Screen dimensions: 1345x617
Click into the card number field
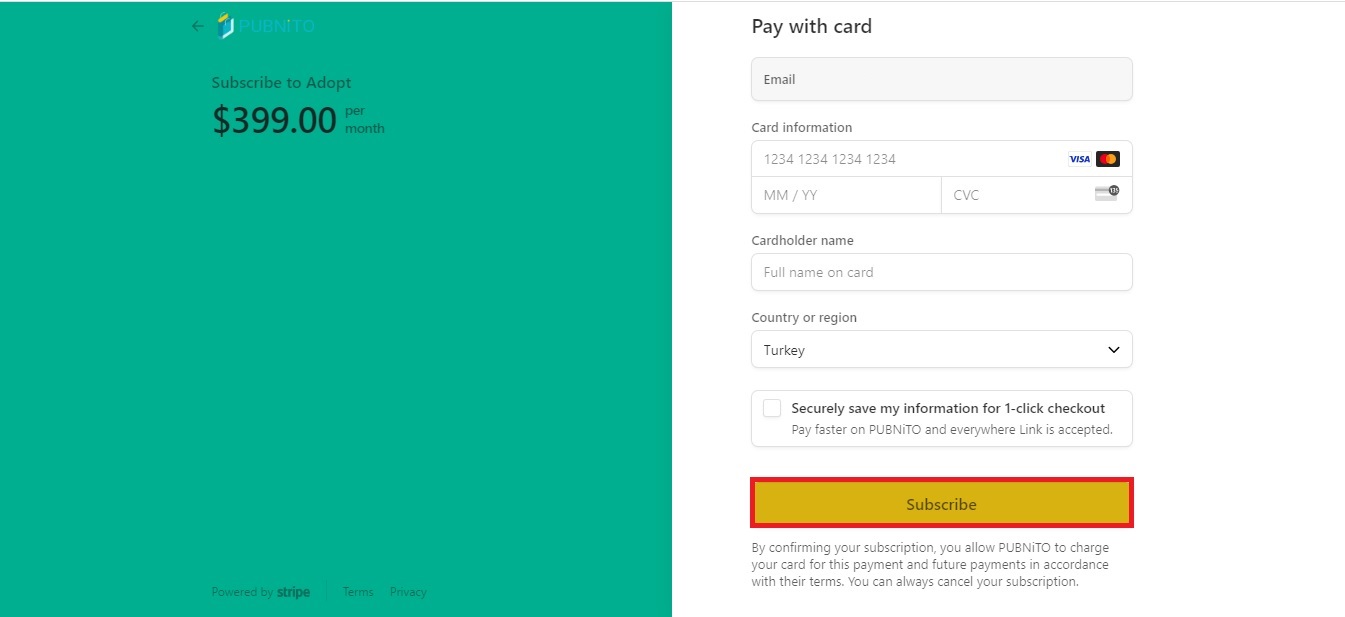point(900,159)
